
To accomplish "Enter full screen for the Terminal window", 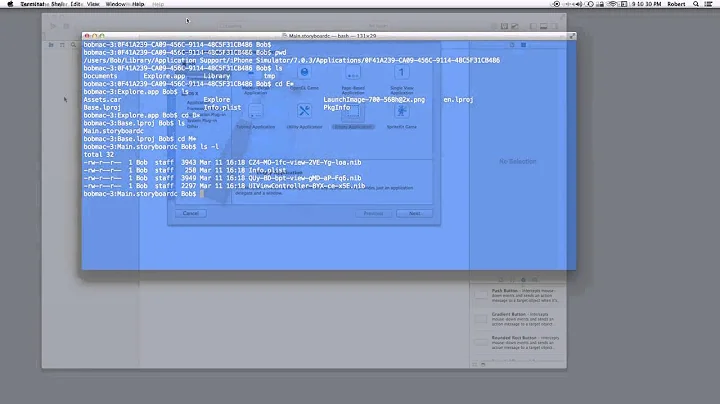I will click(x=572, y=36).
